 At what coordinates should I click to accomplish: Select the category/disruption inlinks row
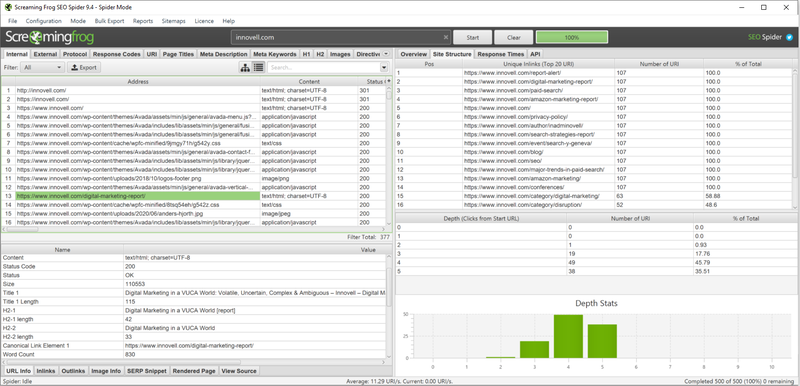coord(594,204)
